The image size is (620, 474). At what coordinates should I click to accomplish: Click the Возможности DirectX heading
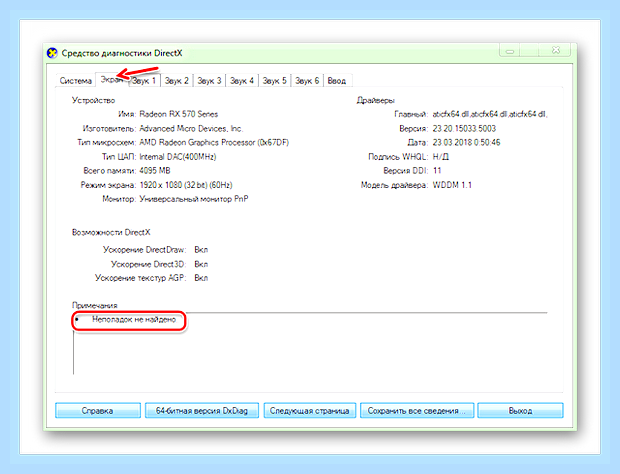(111, 232)
